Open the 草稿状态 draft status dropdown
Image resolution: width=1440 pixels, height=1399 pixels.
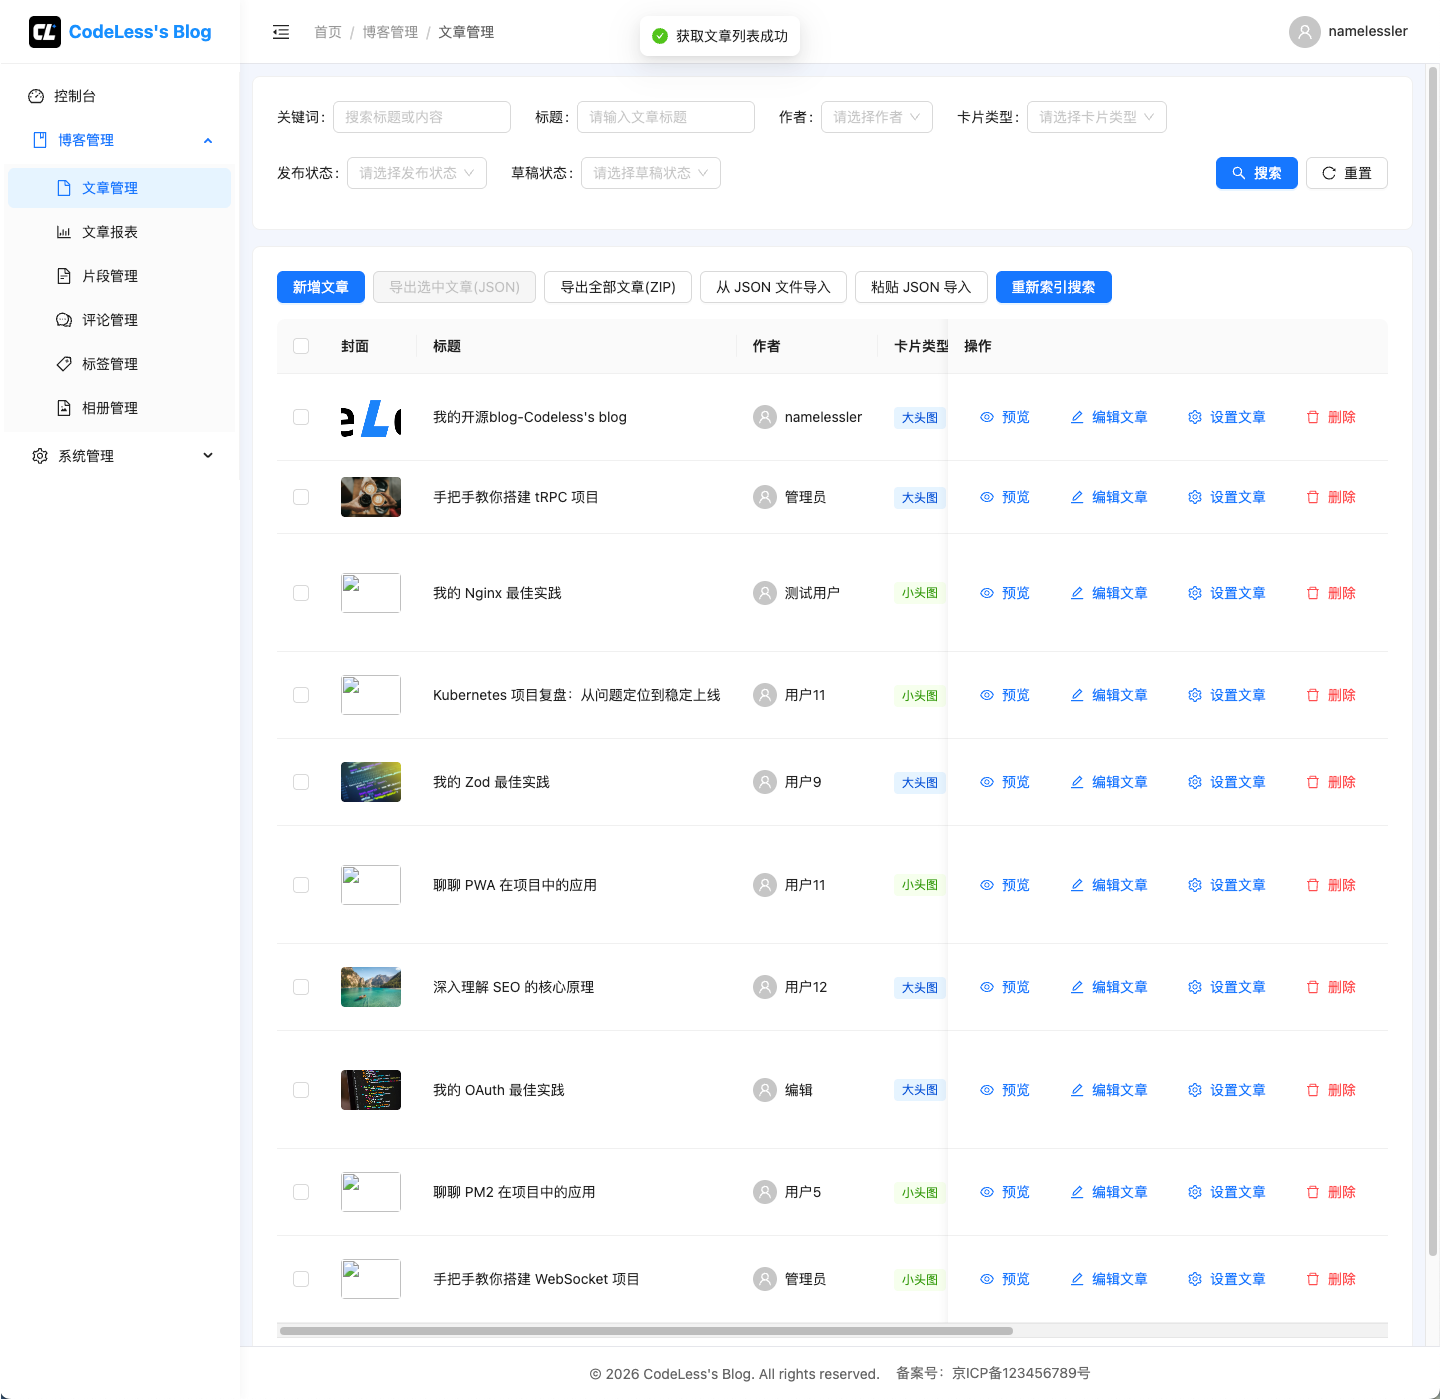[651, 173]
